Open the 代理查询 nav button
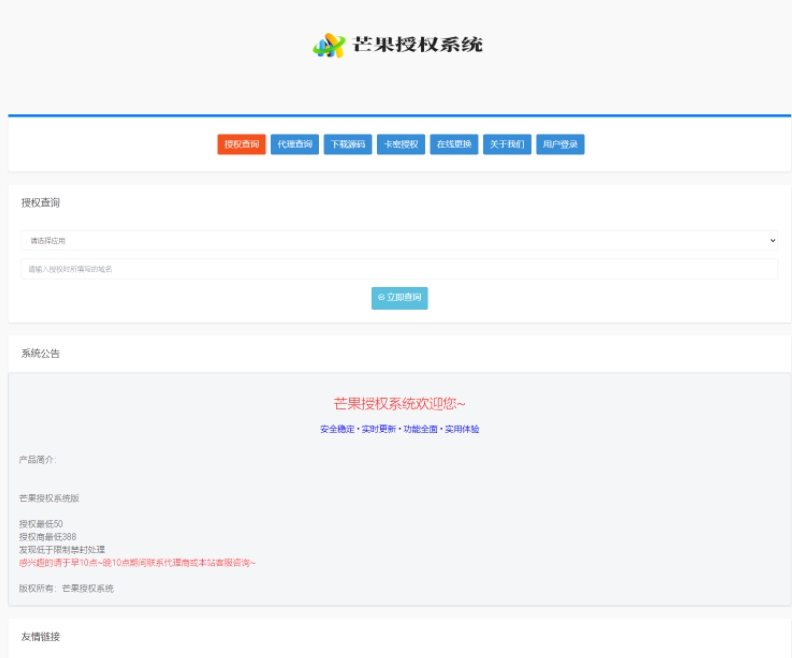The width and height of the screenshot is (792, 658). click(294, 144)
